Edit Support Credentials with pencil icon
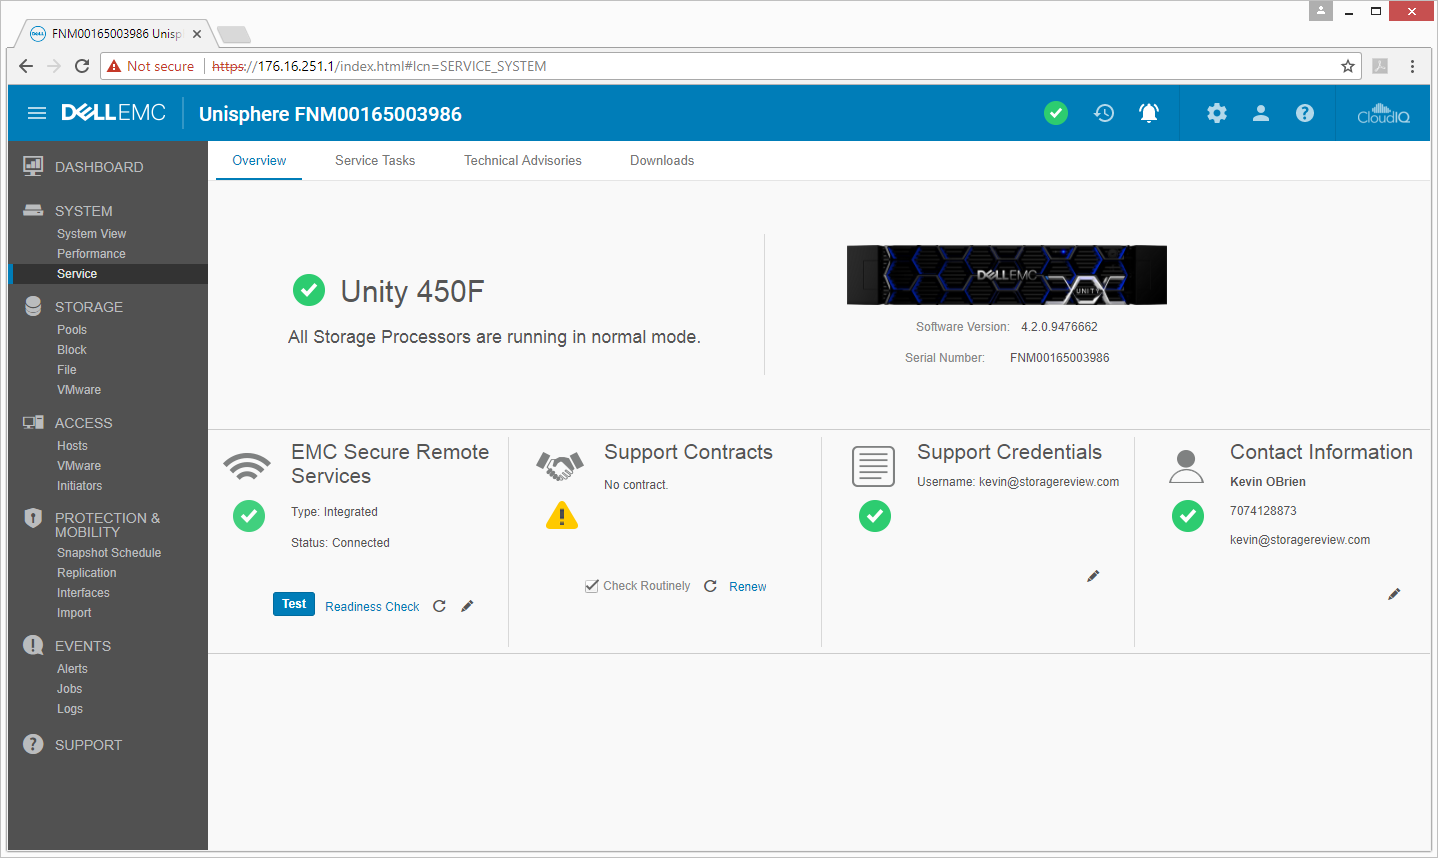 tap(1093, 576)
